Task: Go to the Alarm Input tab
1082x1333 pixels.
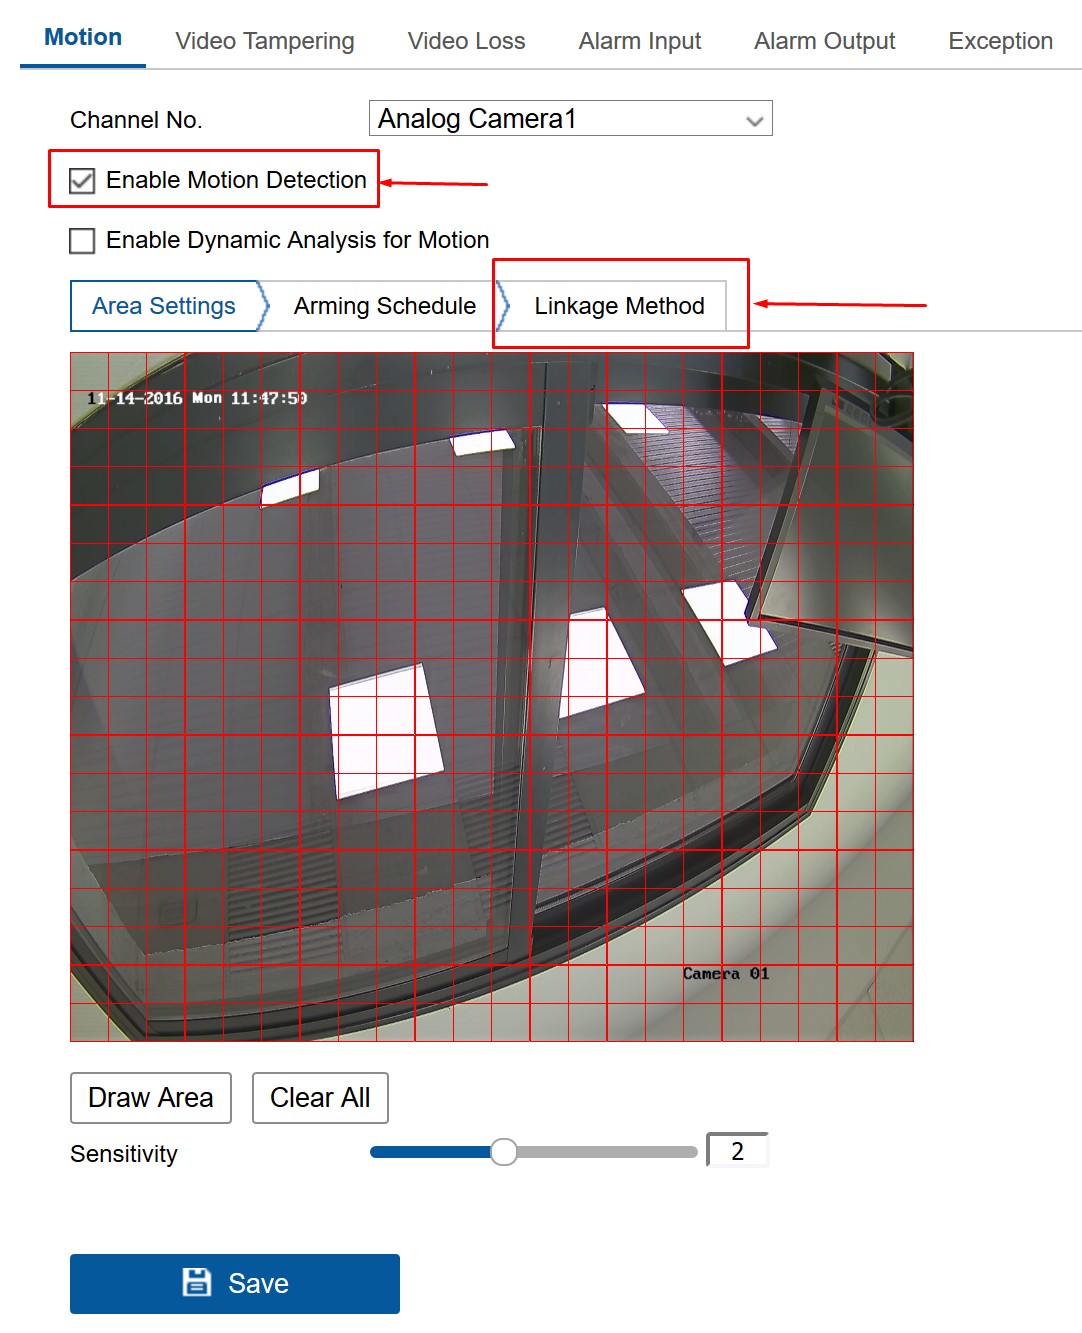Action: click(x=640, y=41)
